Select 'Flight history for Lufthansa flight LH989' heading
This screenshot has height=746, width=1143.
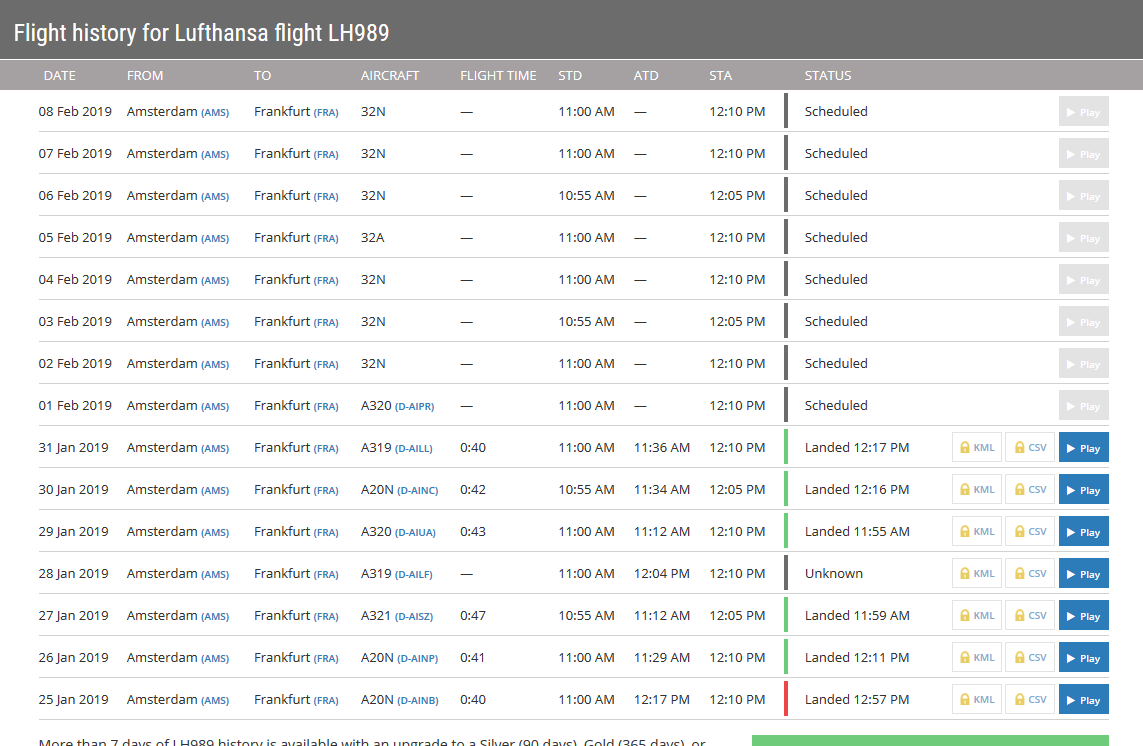click(x=201, y=33)
